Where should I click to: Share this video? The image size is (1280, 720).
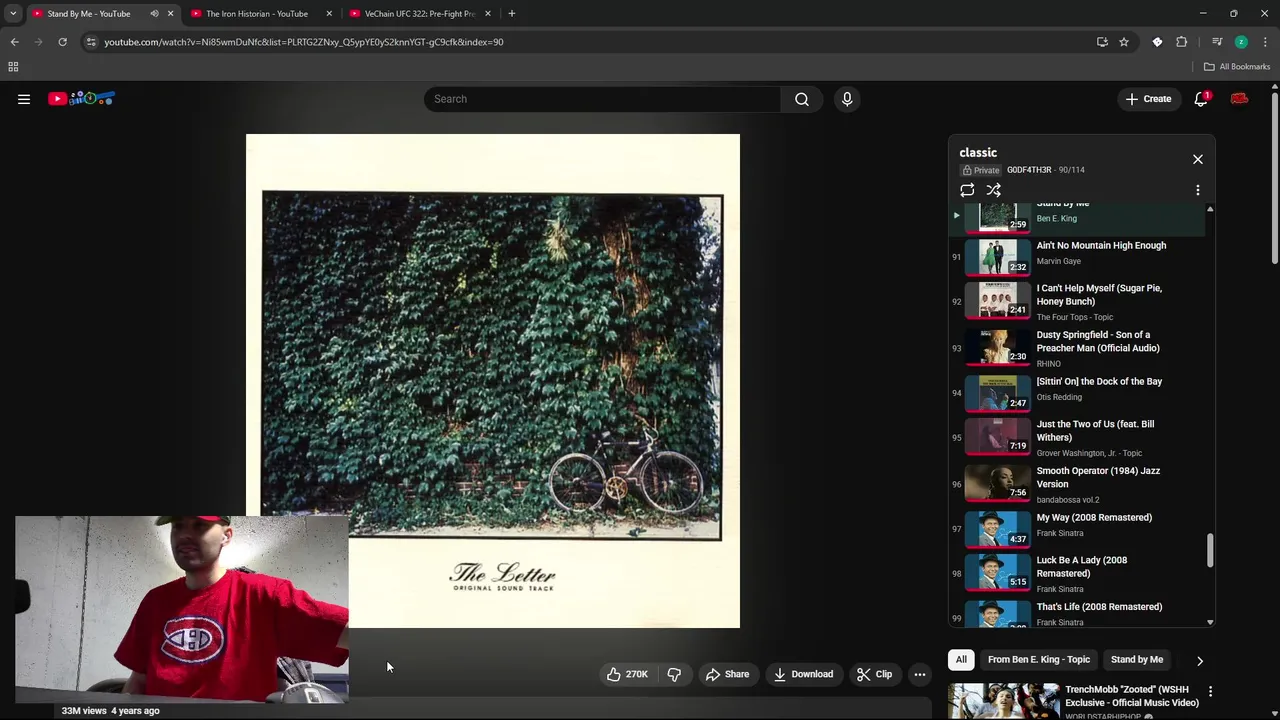pyautogui.click(x=727, y=674)
